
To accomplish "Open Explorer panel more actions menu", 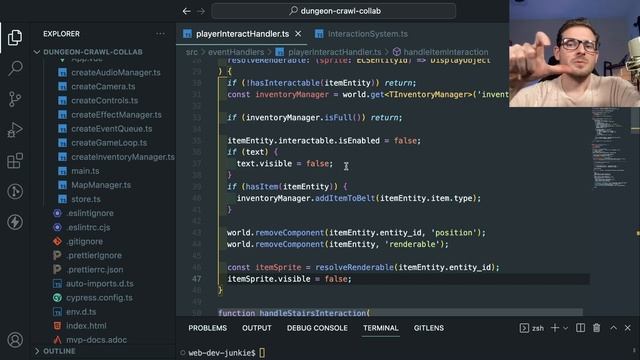I will click(160, 34).
